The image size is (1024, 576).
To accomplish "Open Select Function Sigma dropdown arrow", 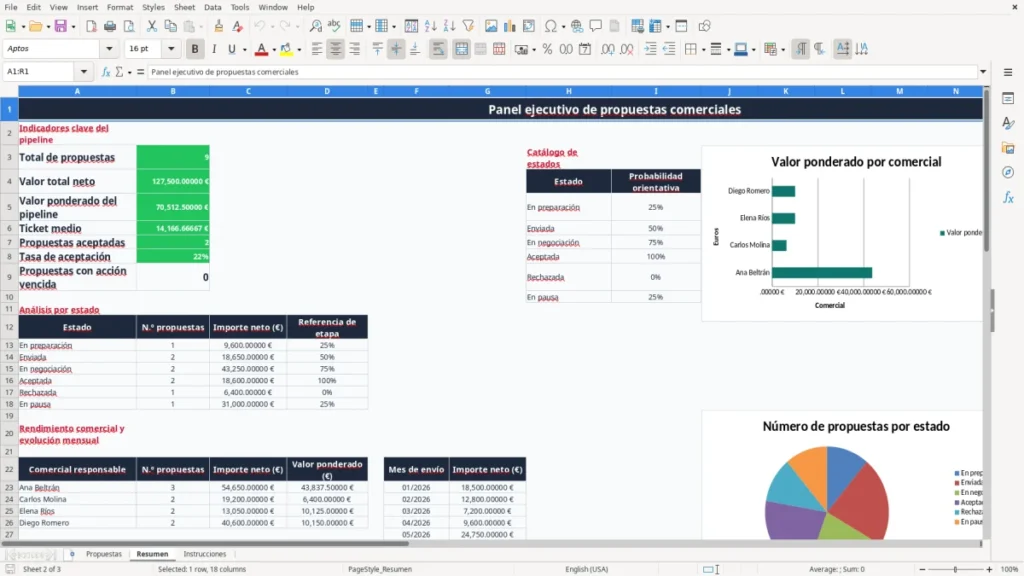I will pyautogui.click(x=129, y=72).
